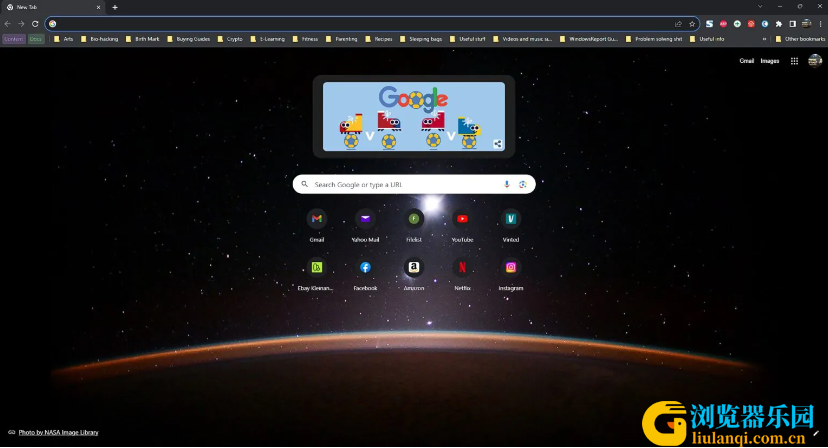Open the YouTube shortcut tile
This screenshot has width=828, height=448.
coord(462,225)
